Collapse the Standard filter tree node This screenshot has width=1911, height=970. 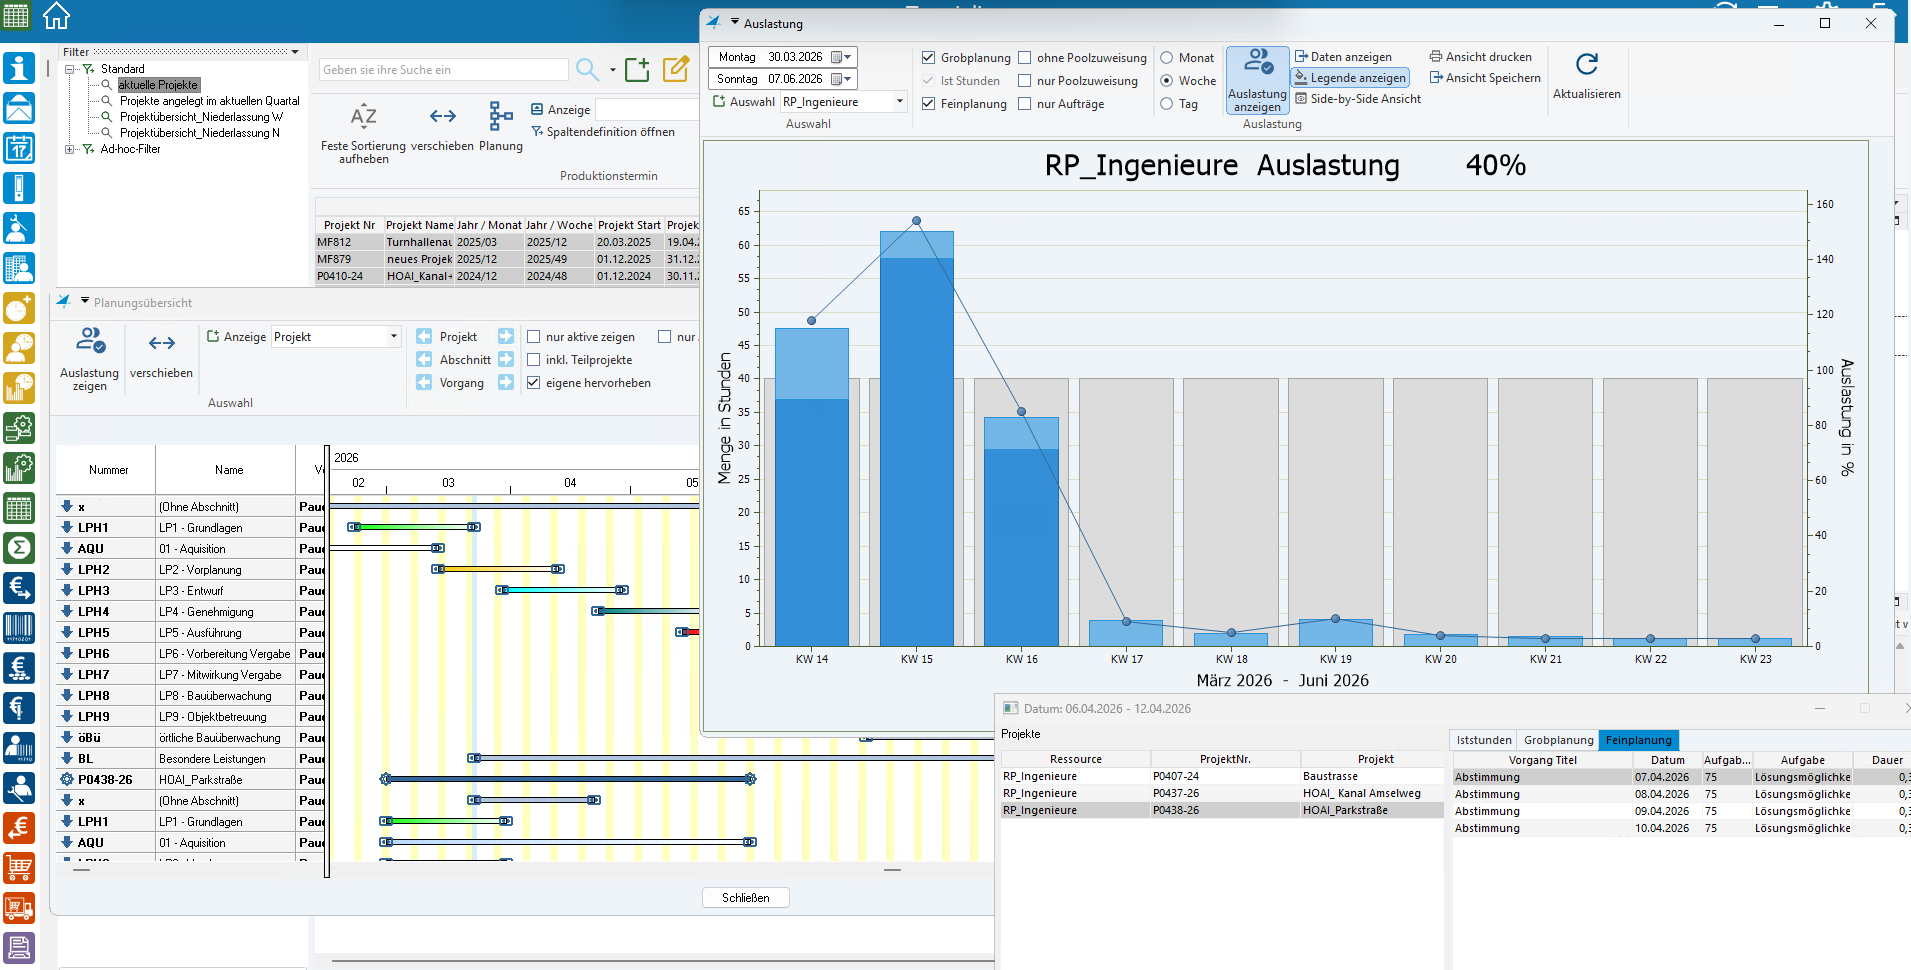pyautogui.click(x=70, y=69)
